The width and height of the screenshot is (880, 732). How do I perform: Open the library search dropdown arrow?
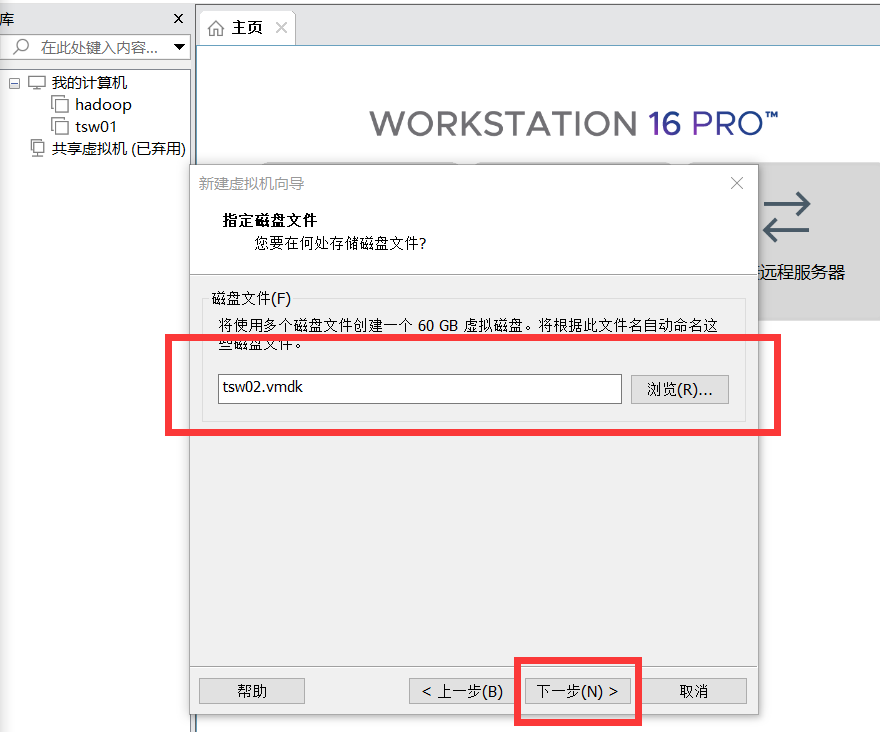click(x=180, y=47)
